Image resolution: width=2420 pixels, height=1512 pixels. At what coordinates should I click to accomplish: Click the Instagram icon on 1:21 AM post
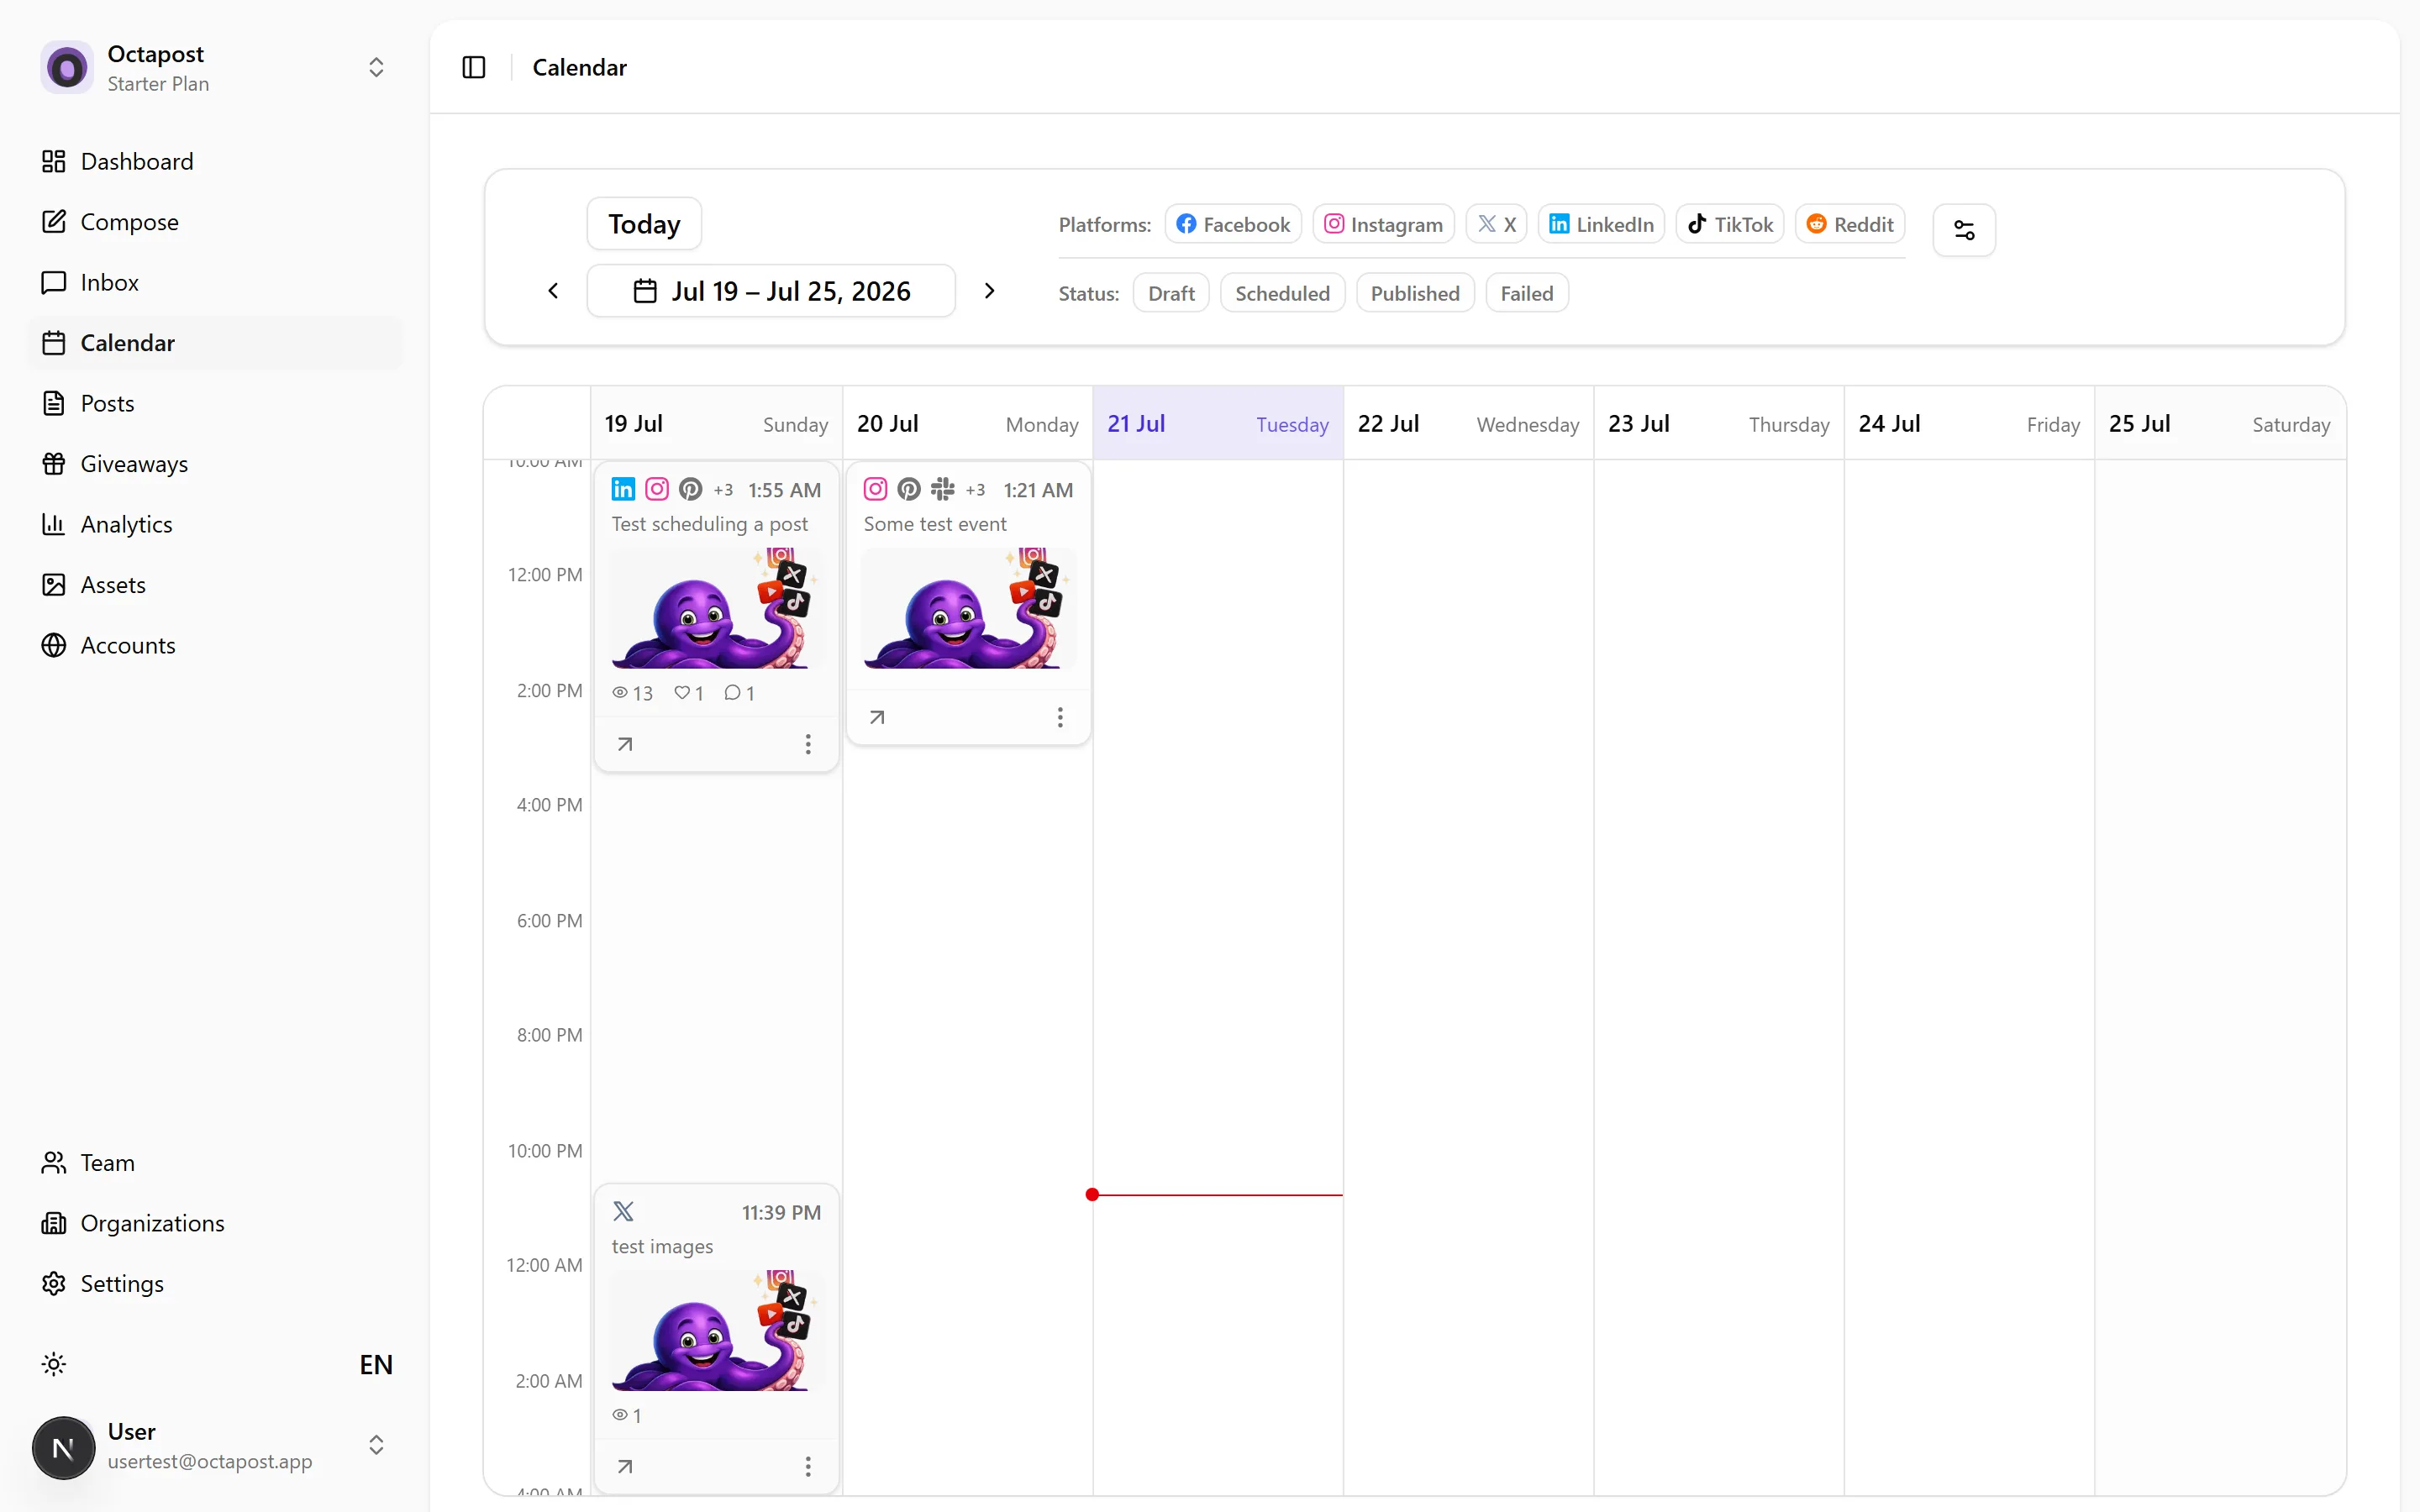875,489
